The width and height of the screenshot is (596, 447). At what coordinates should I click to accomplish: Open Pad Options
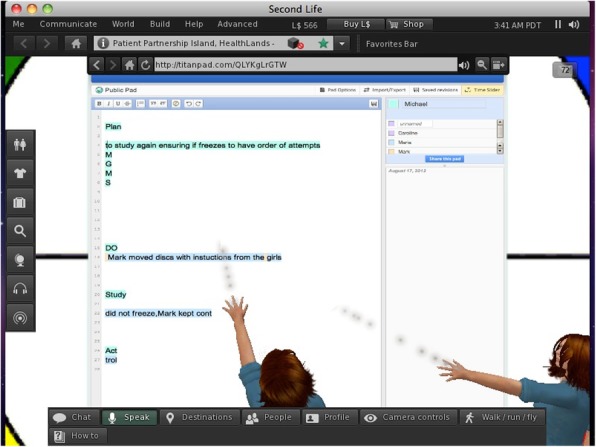(338, 90)
